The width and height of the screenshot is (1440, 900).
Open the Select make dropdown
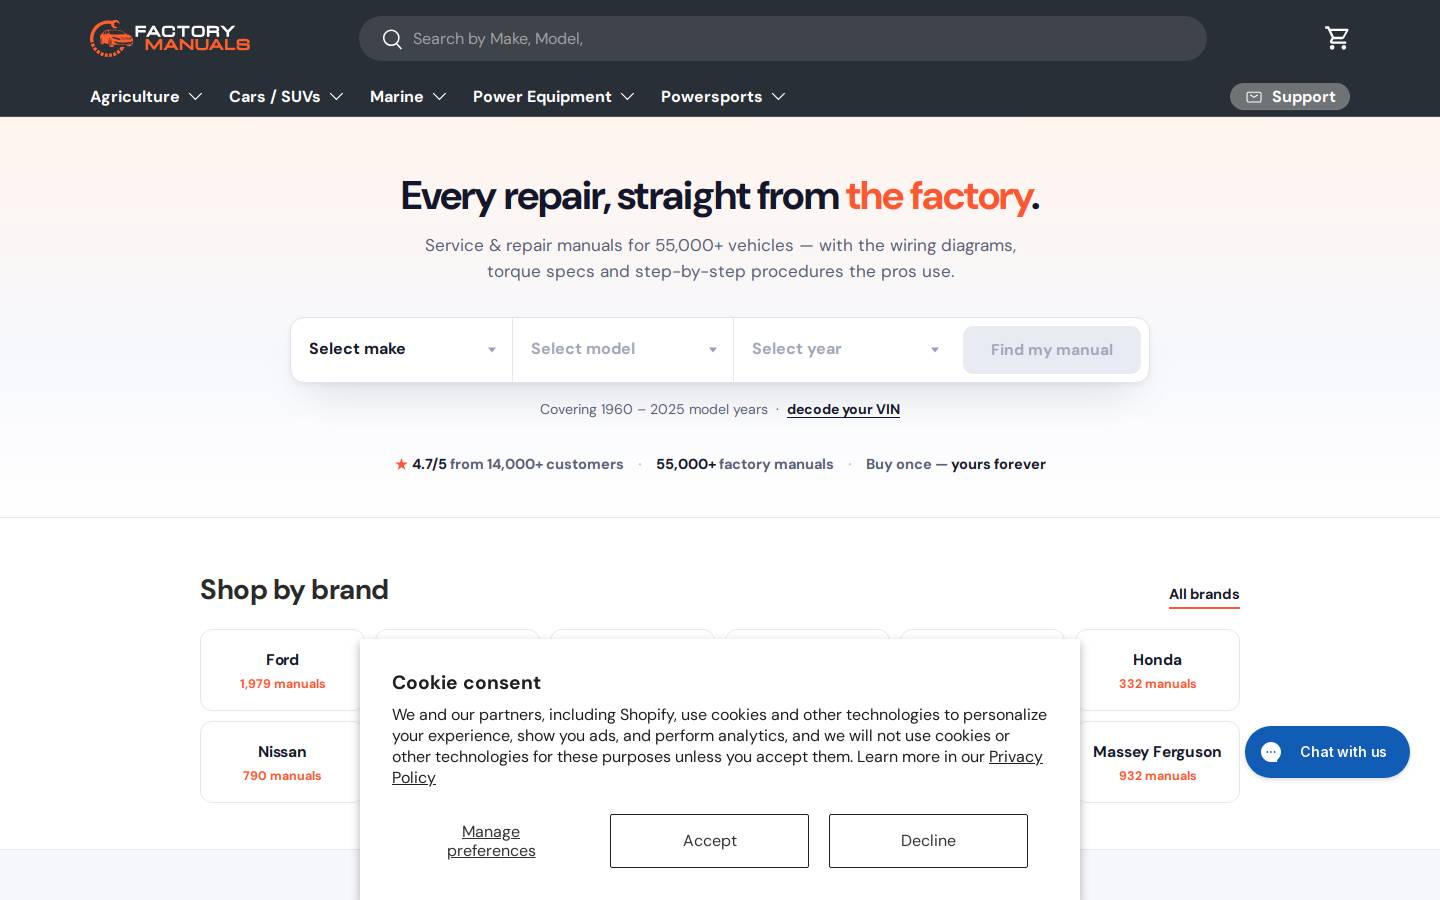click(x=402, y=349)
